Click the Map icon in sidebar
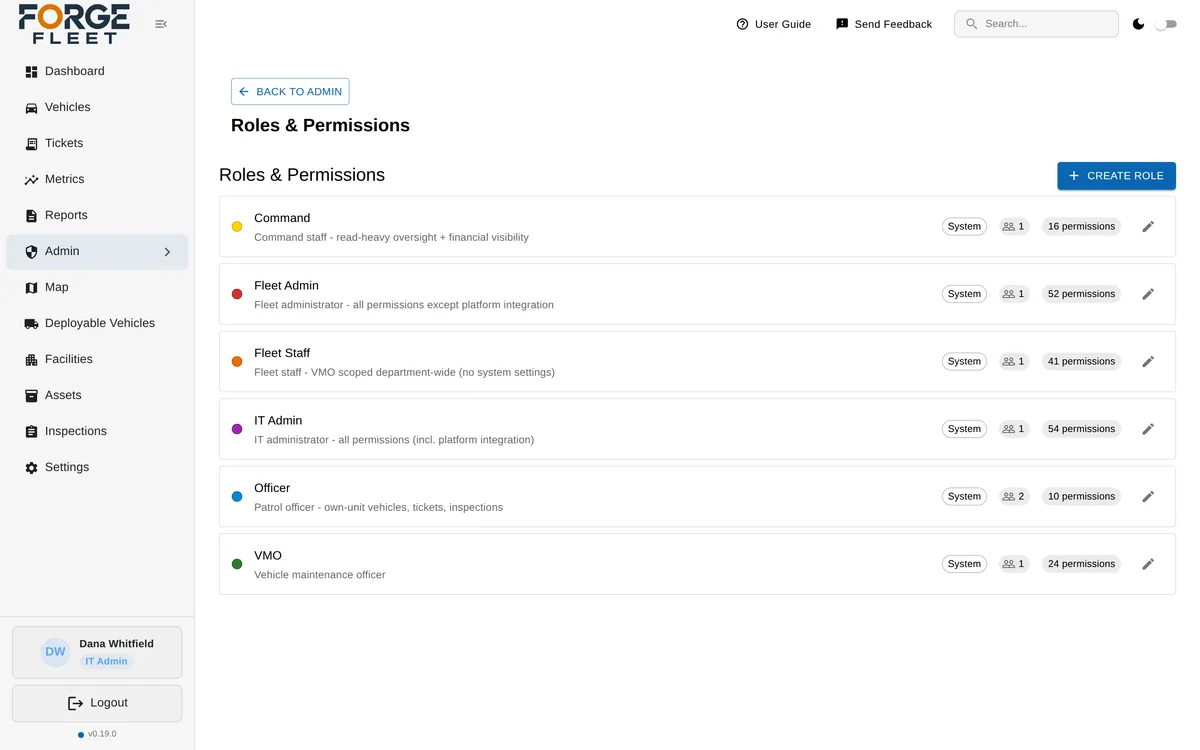This screenshot has height=750, width=1200. [x=31, y=288]
